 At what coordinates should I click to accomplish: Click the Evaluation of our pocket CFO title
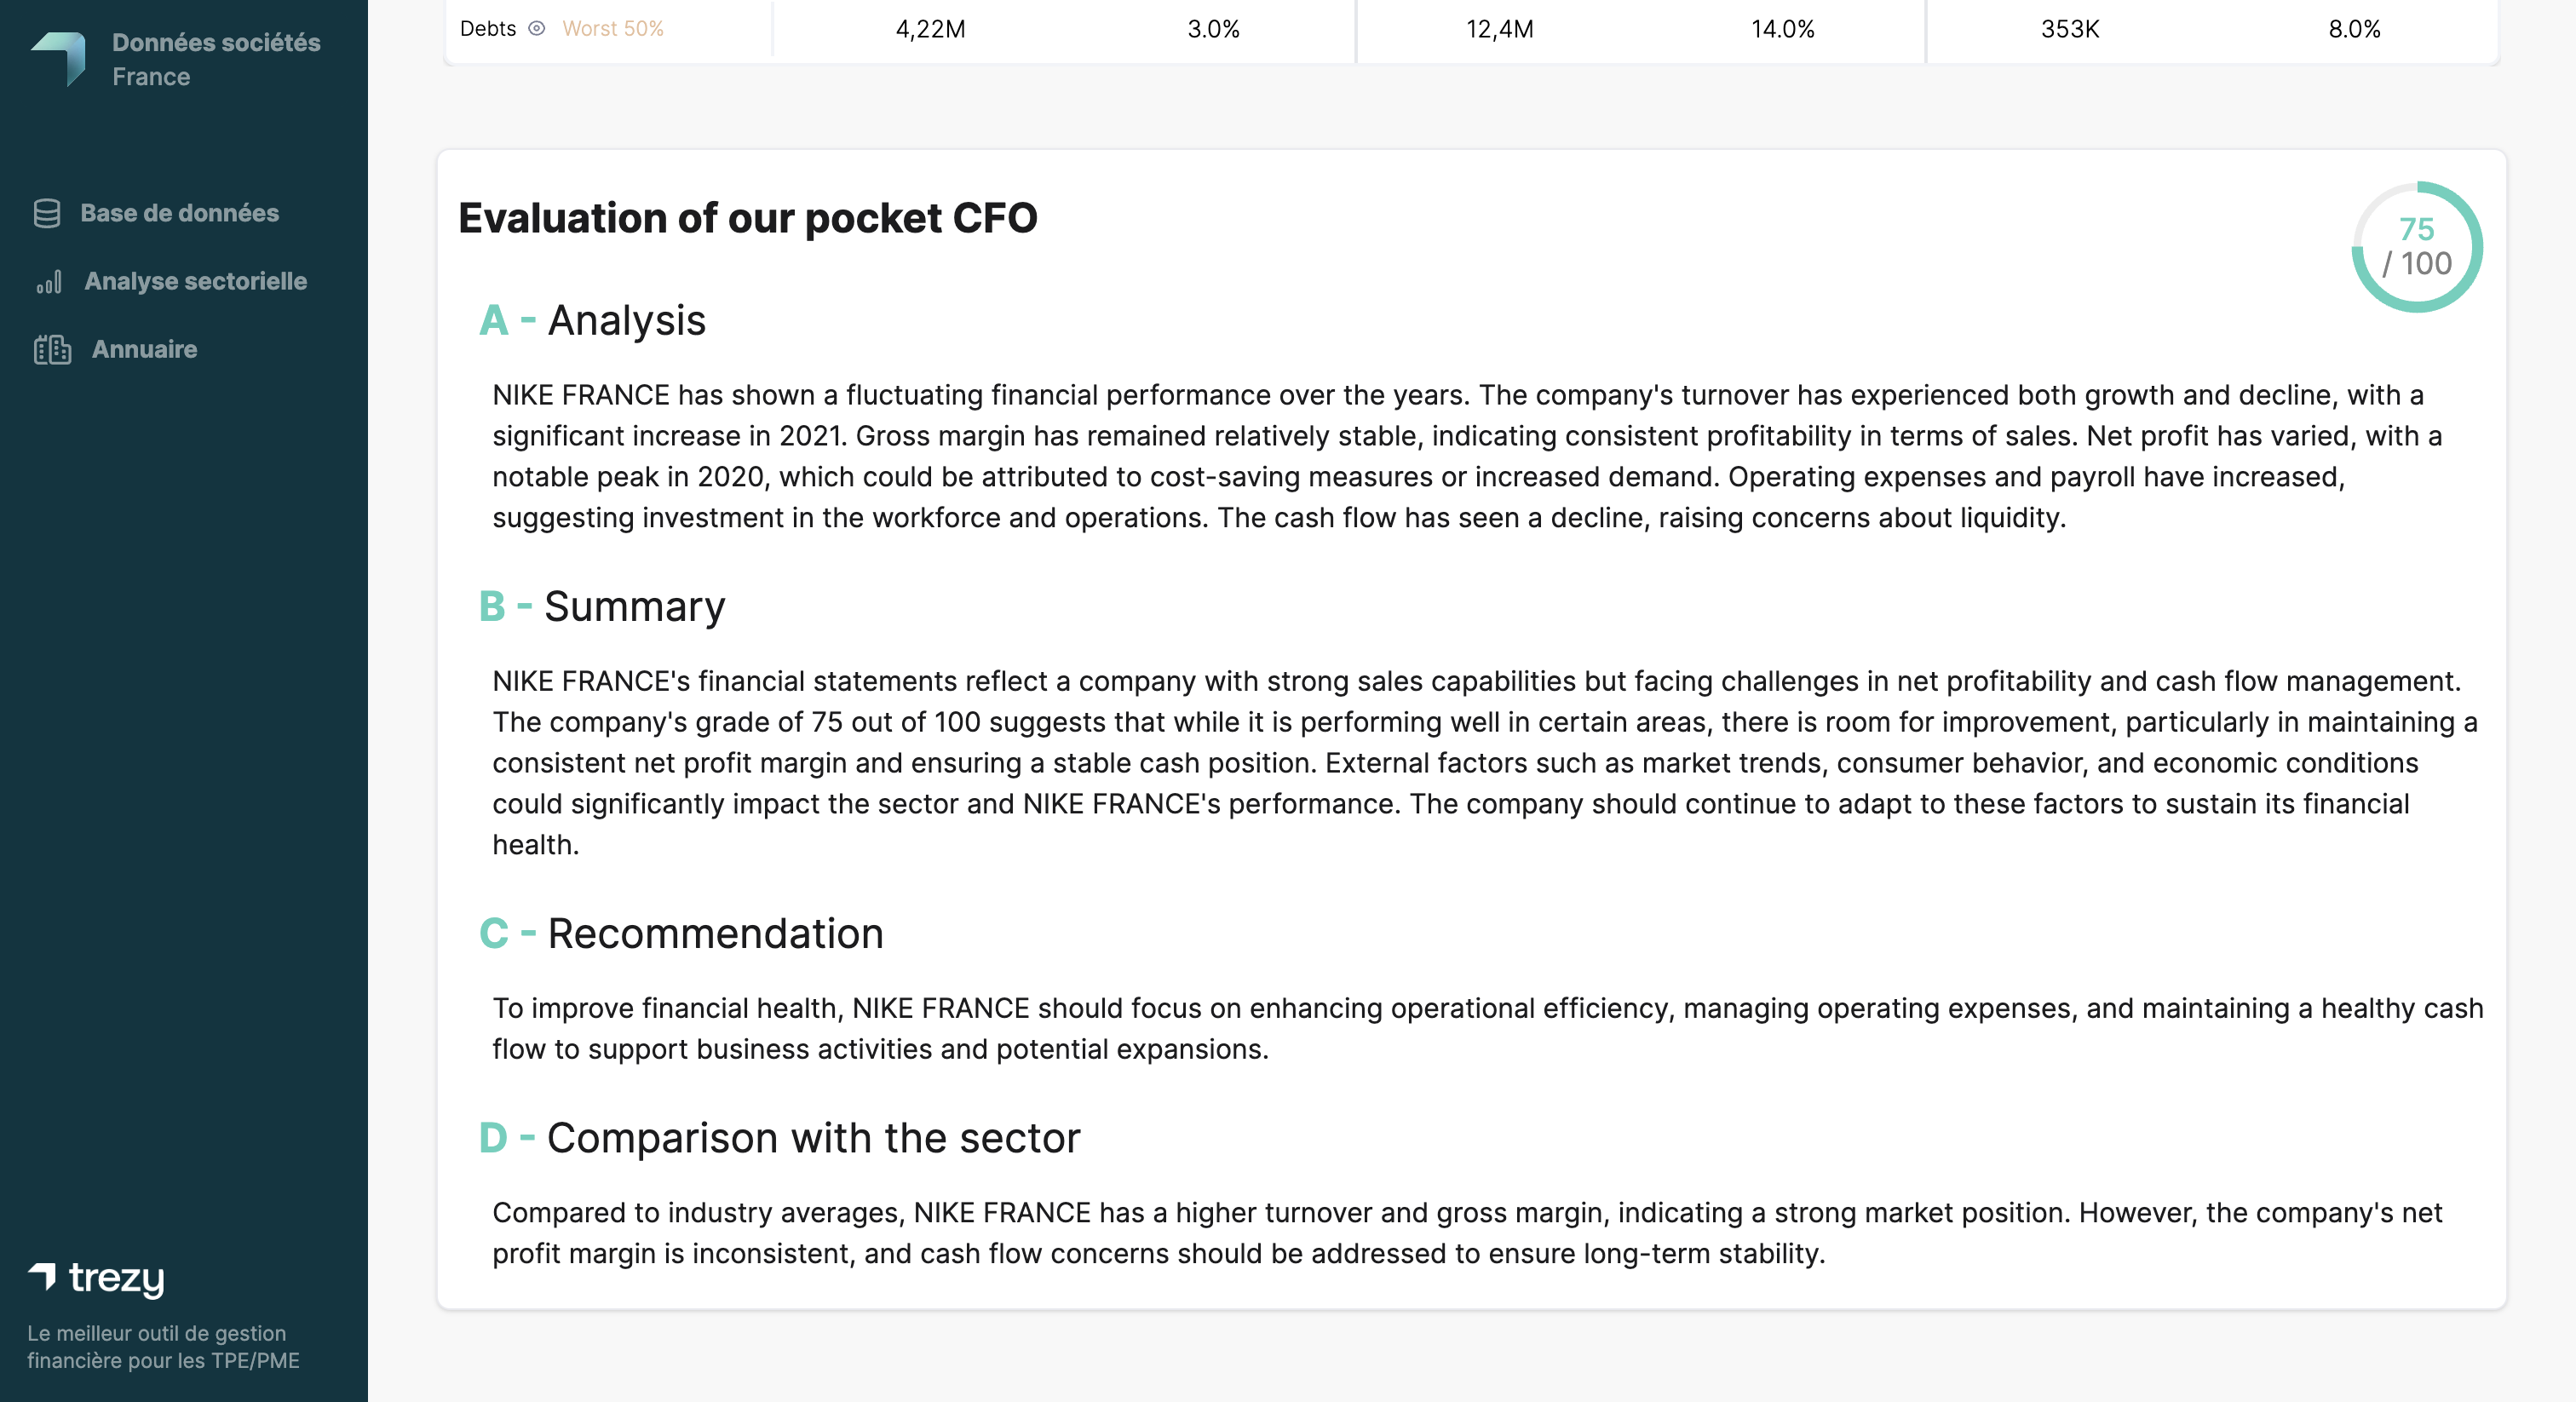tap(748, 218)
